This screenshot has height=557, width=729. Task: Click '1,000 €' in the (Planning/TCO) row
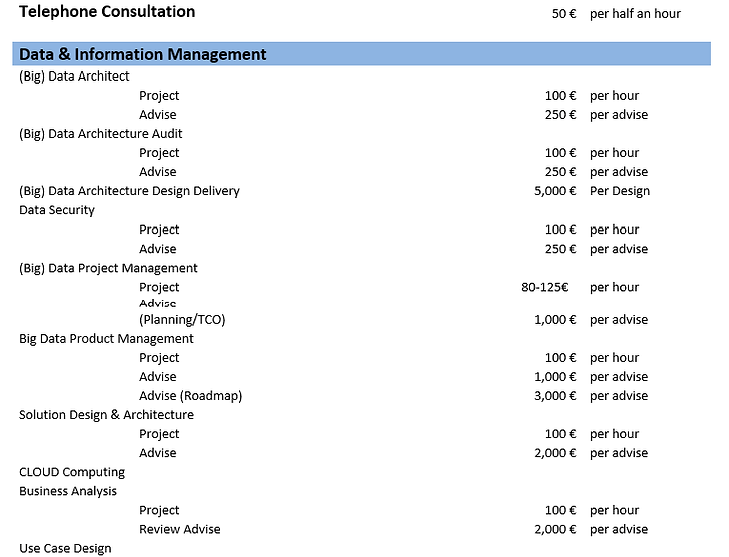click(555, 320)
